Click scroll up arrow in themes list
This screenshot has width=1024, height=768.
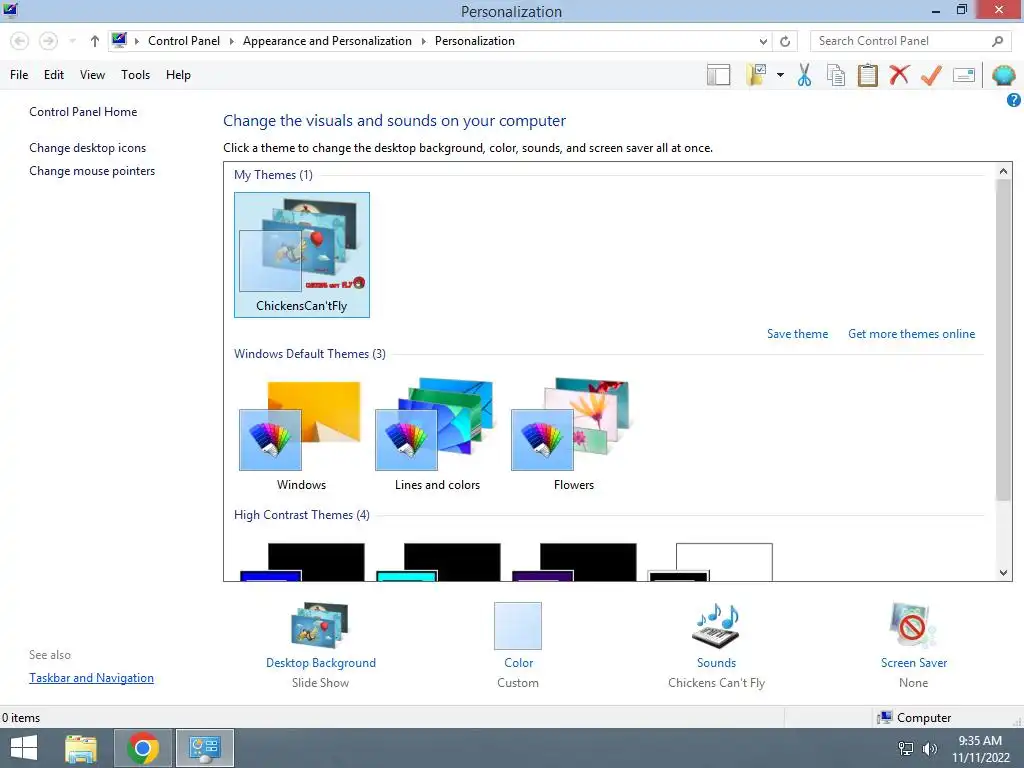tap(1003, 171)
